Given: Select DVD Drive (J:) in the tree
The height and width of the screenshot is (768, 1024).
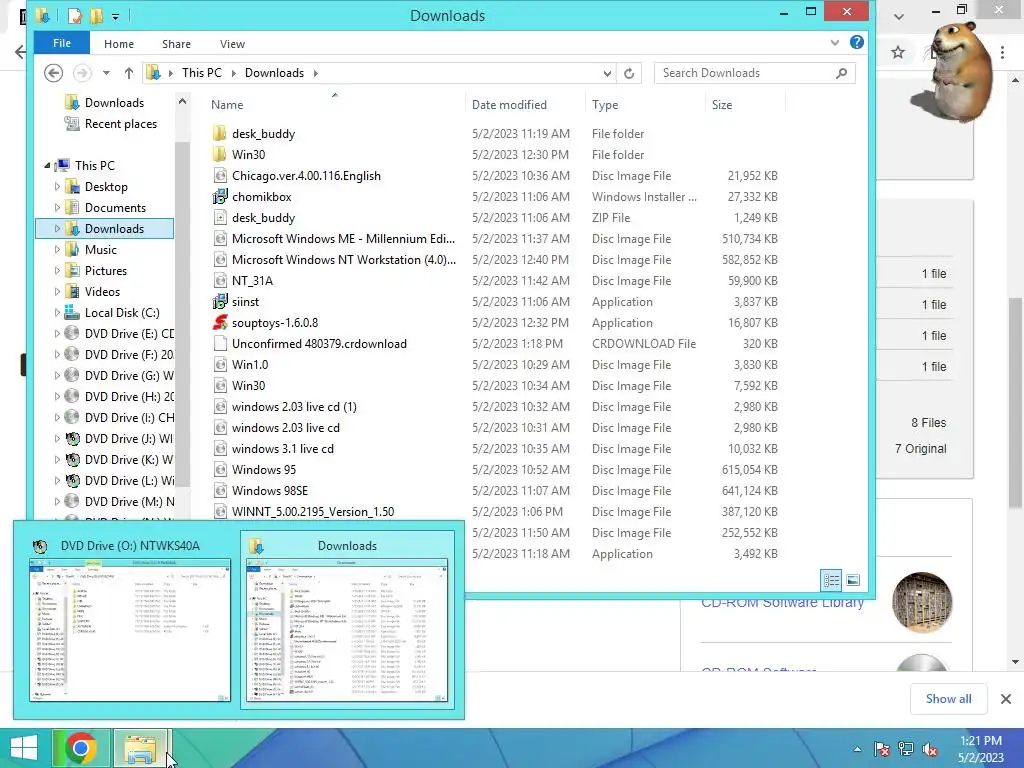Looking at the screenshot, I should 129,439.
